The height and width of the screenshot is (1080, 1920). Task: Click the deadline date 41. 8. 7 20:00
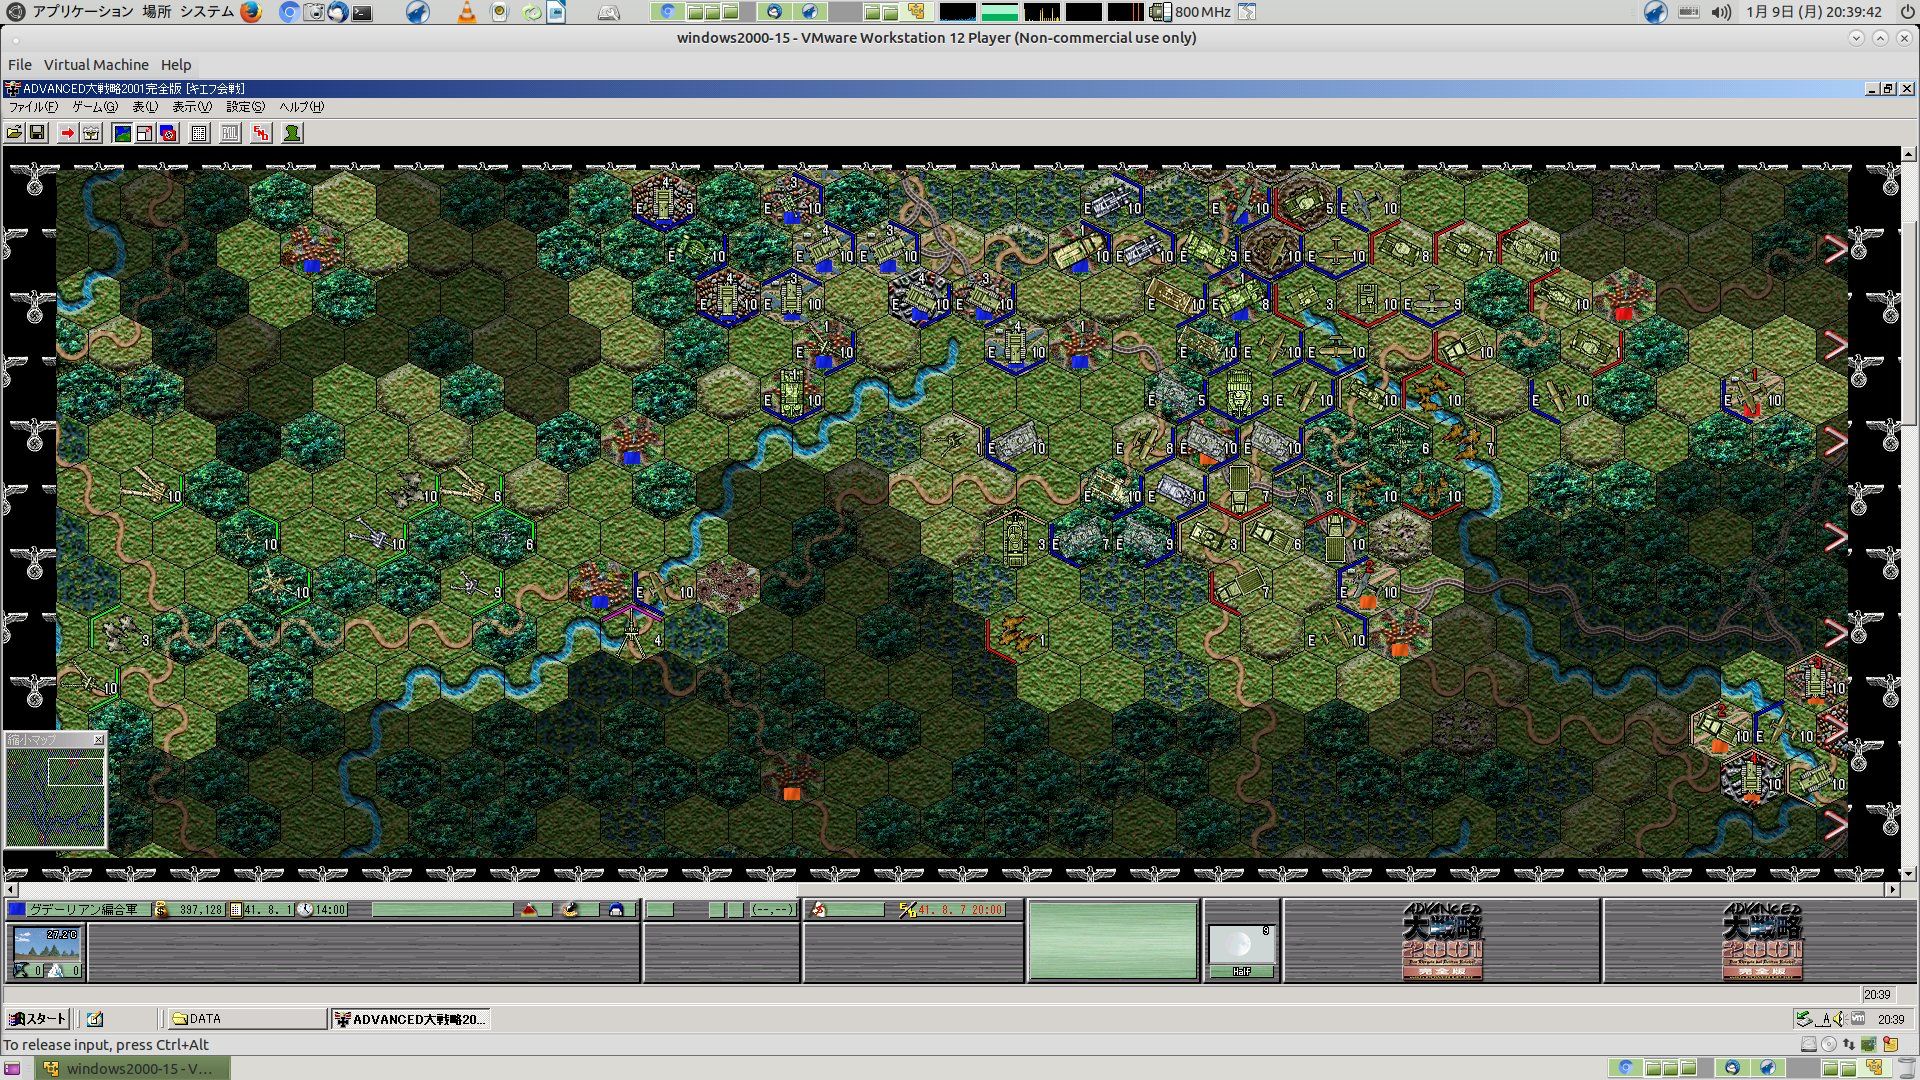coord(960,910)
